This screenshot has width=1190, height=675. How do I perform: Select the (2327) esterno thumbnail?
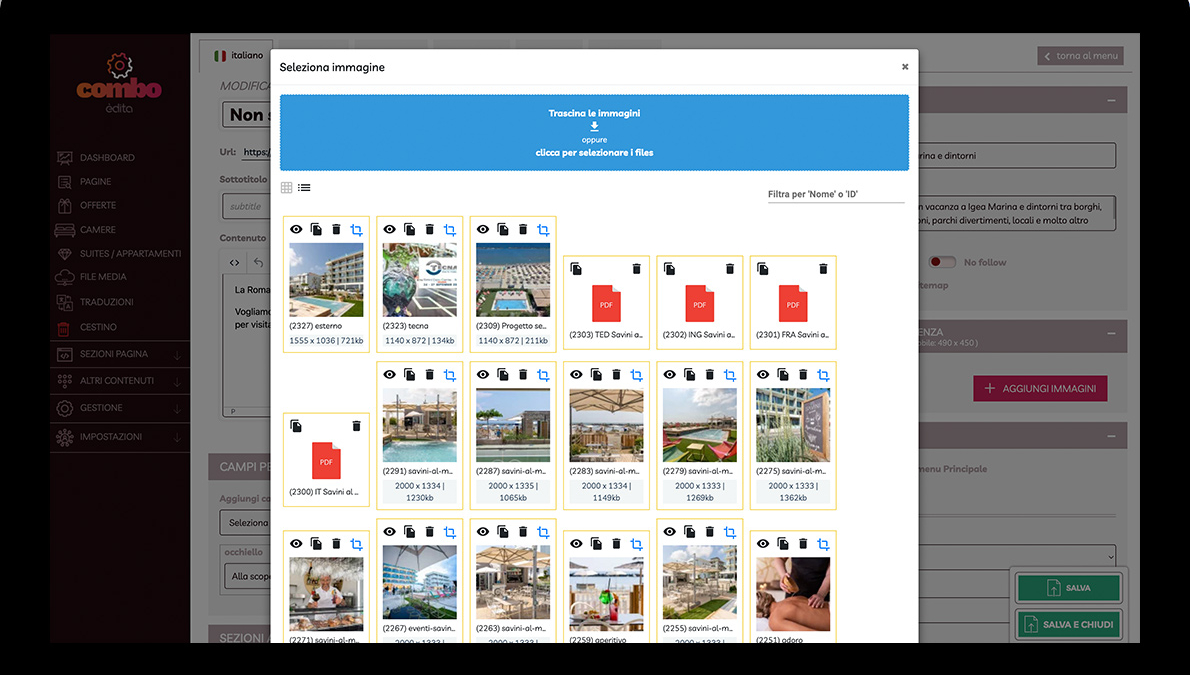pyautogui.click(x=326, y=279)
